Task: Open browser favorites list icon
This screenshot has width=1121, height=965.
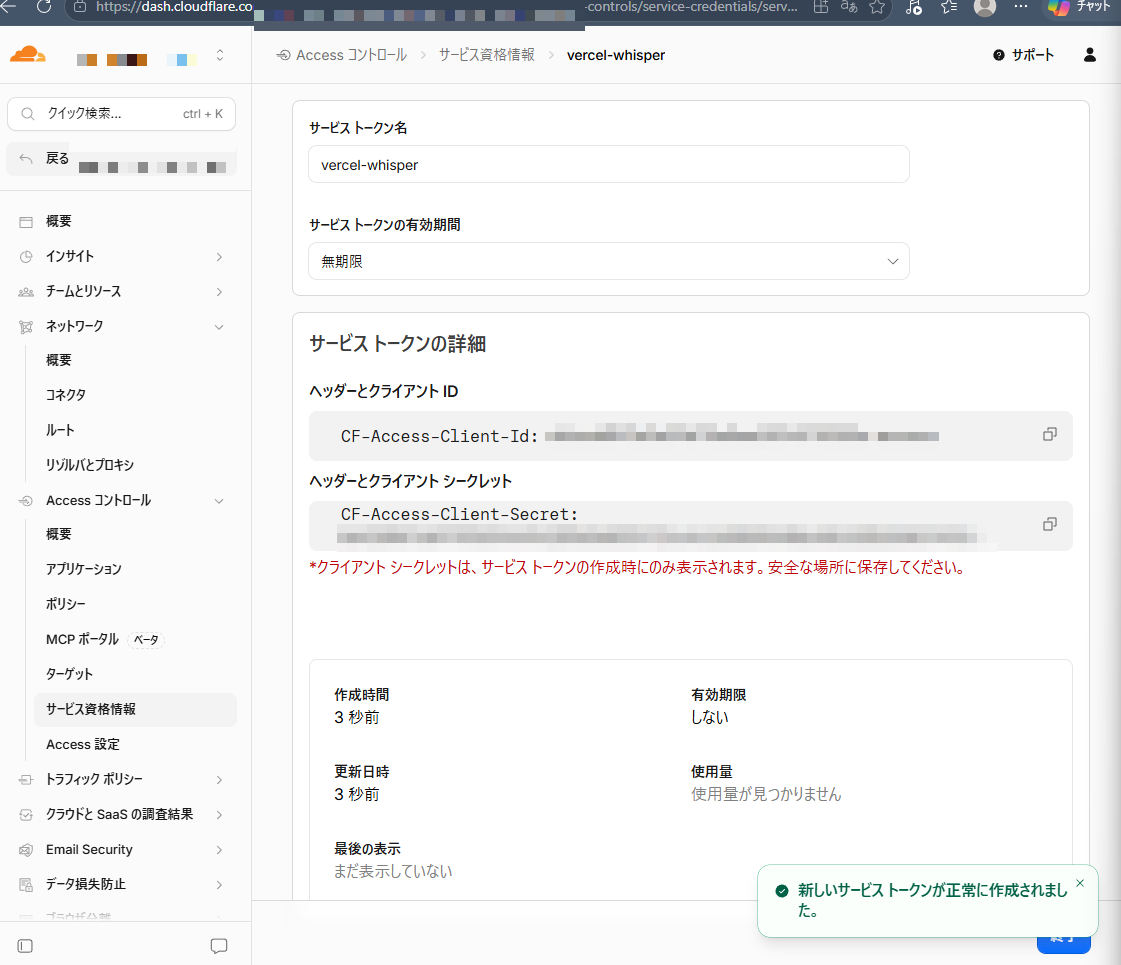Action: click(949, 7)
